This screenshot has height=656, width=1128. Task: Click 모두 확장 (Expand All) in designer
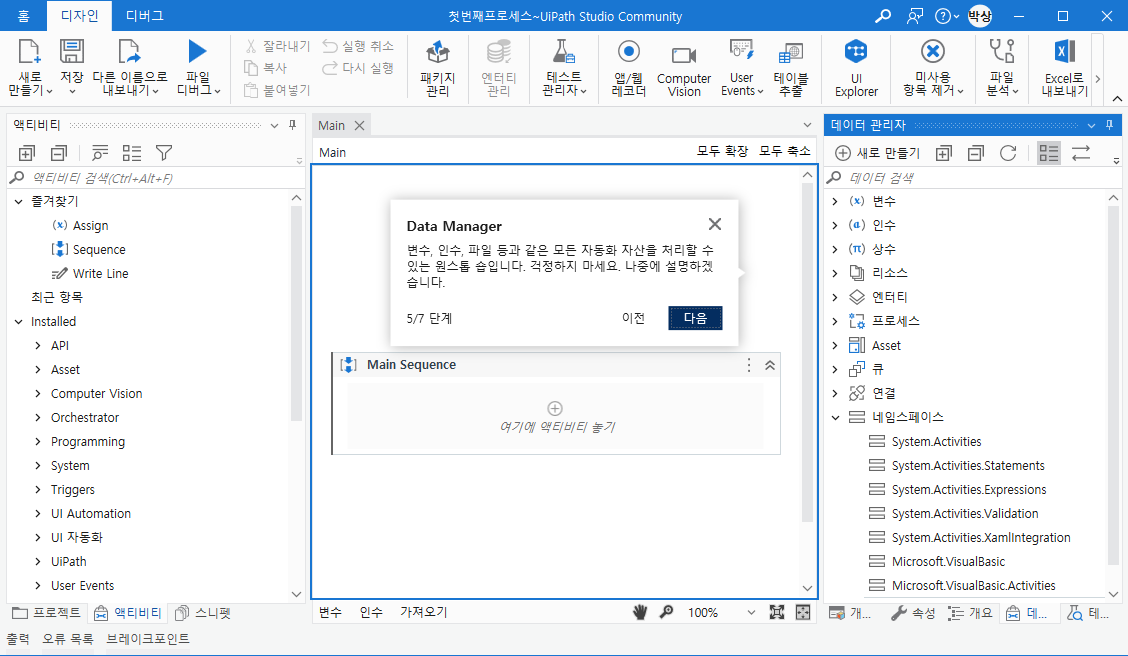722,151
